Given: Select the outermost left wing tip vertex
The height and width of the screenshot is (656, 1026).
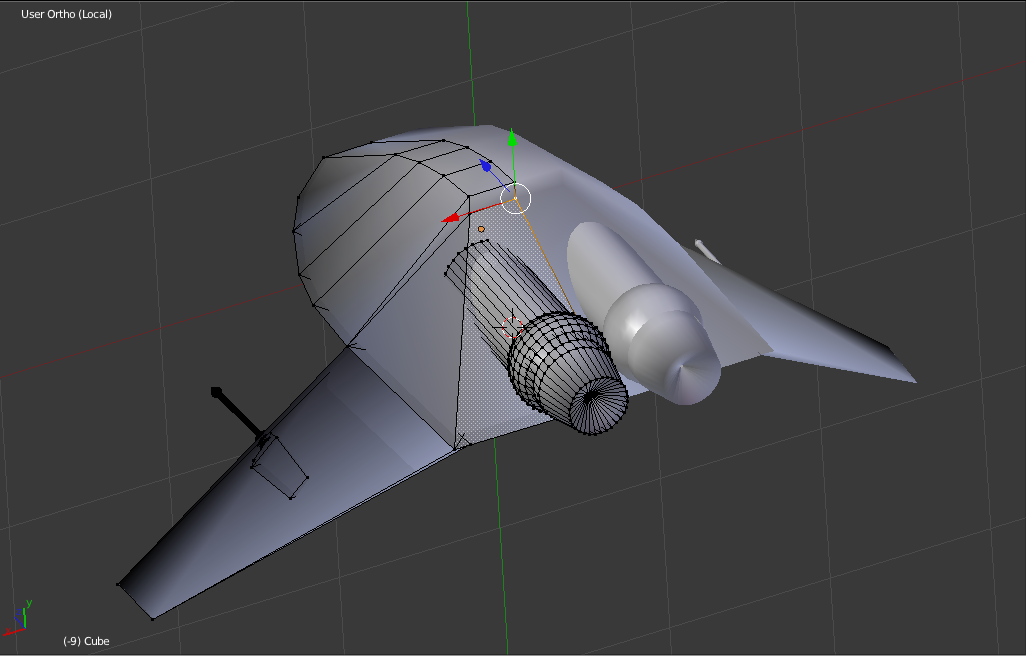Looking at the screenshot, I should 119,584.
